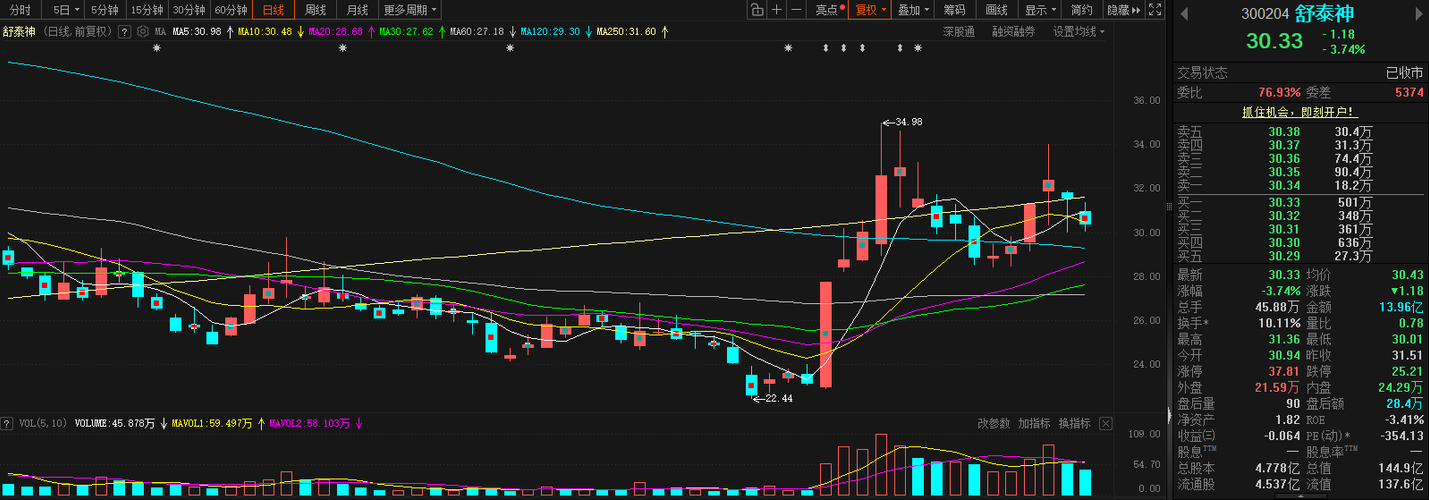The image size is (1429, 500).
Task: Click the MA20:28.68 magenta label
Action: pyautogui.click(x=336, y=31)
